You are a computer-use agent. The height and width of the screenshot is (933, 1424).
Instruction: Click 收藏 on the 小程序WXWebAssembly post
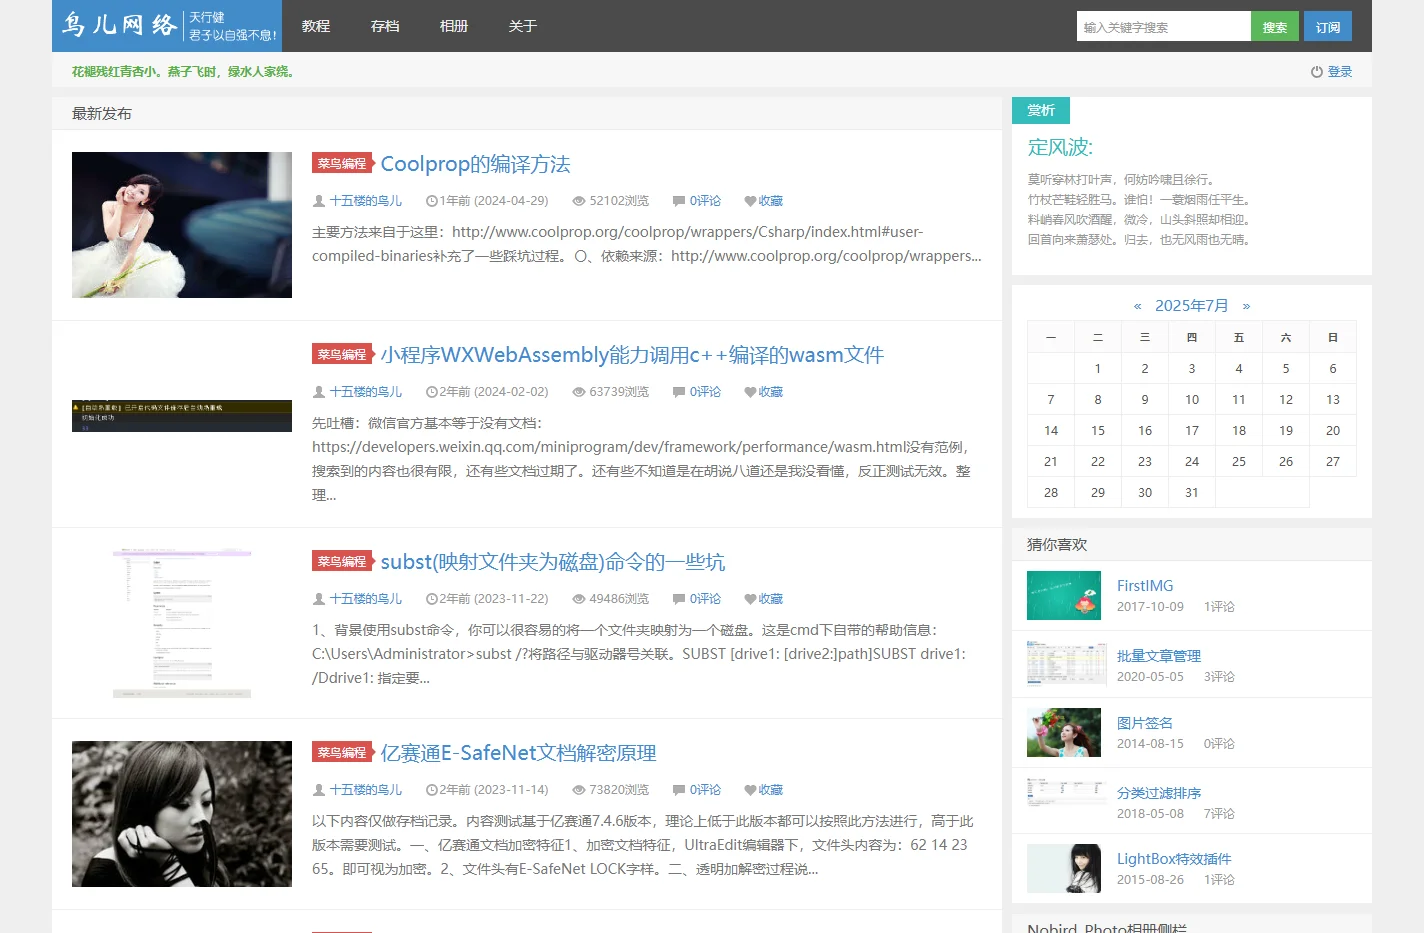[x=771, y=392]
